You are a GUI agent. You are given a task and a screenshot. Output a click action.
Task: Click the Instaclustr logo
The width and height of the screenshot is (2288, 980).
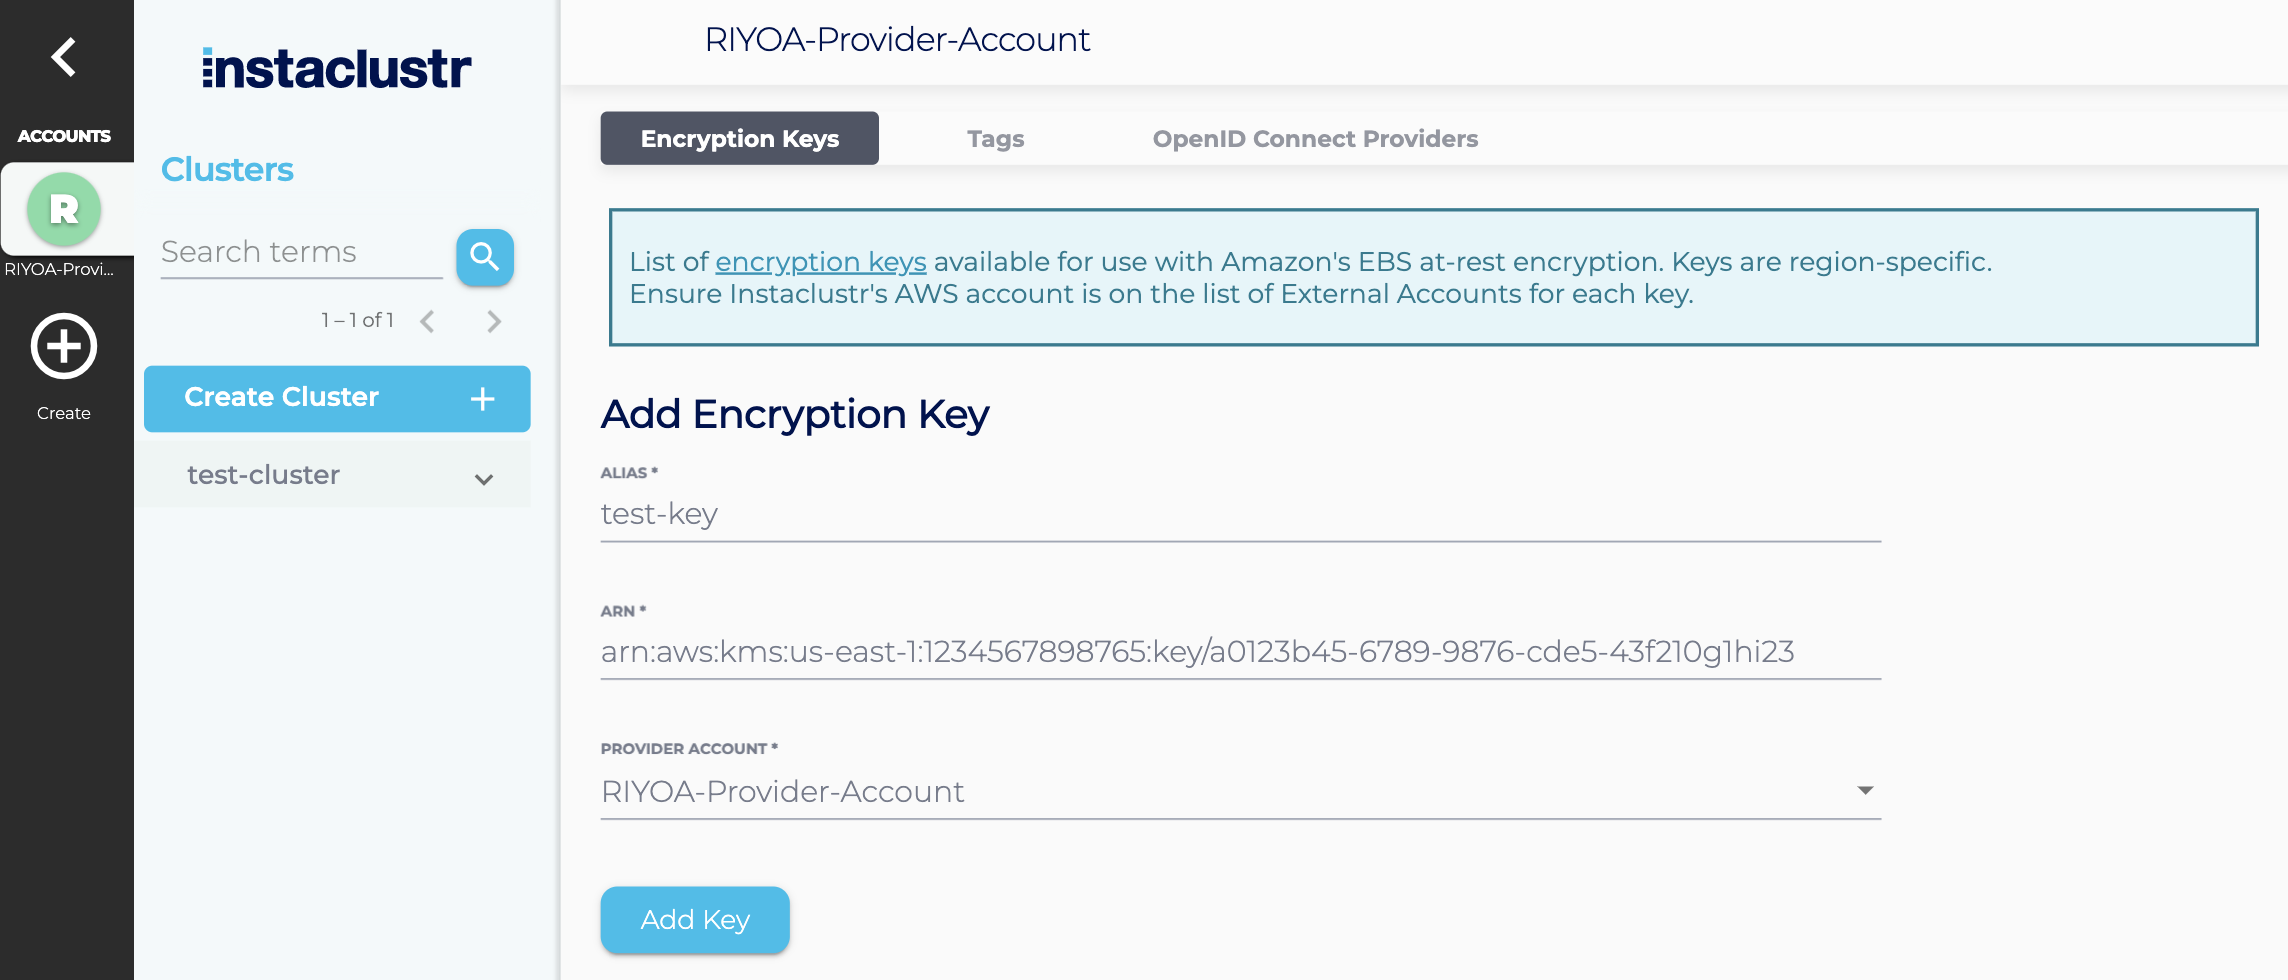[x=335, y=67]
